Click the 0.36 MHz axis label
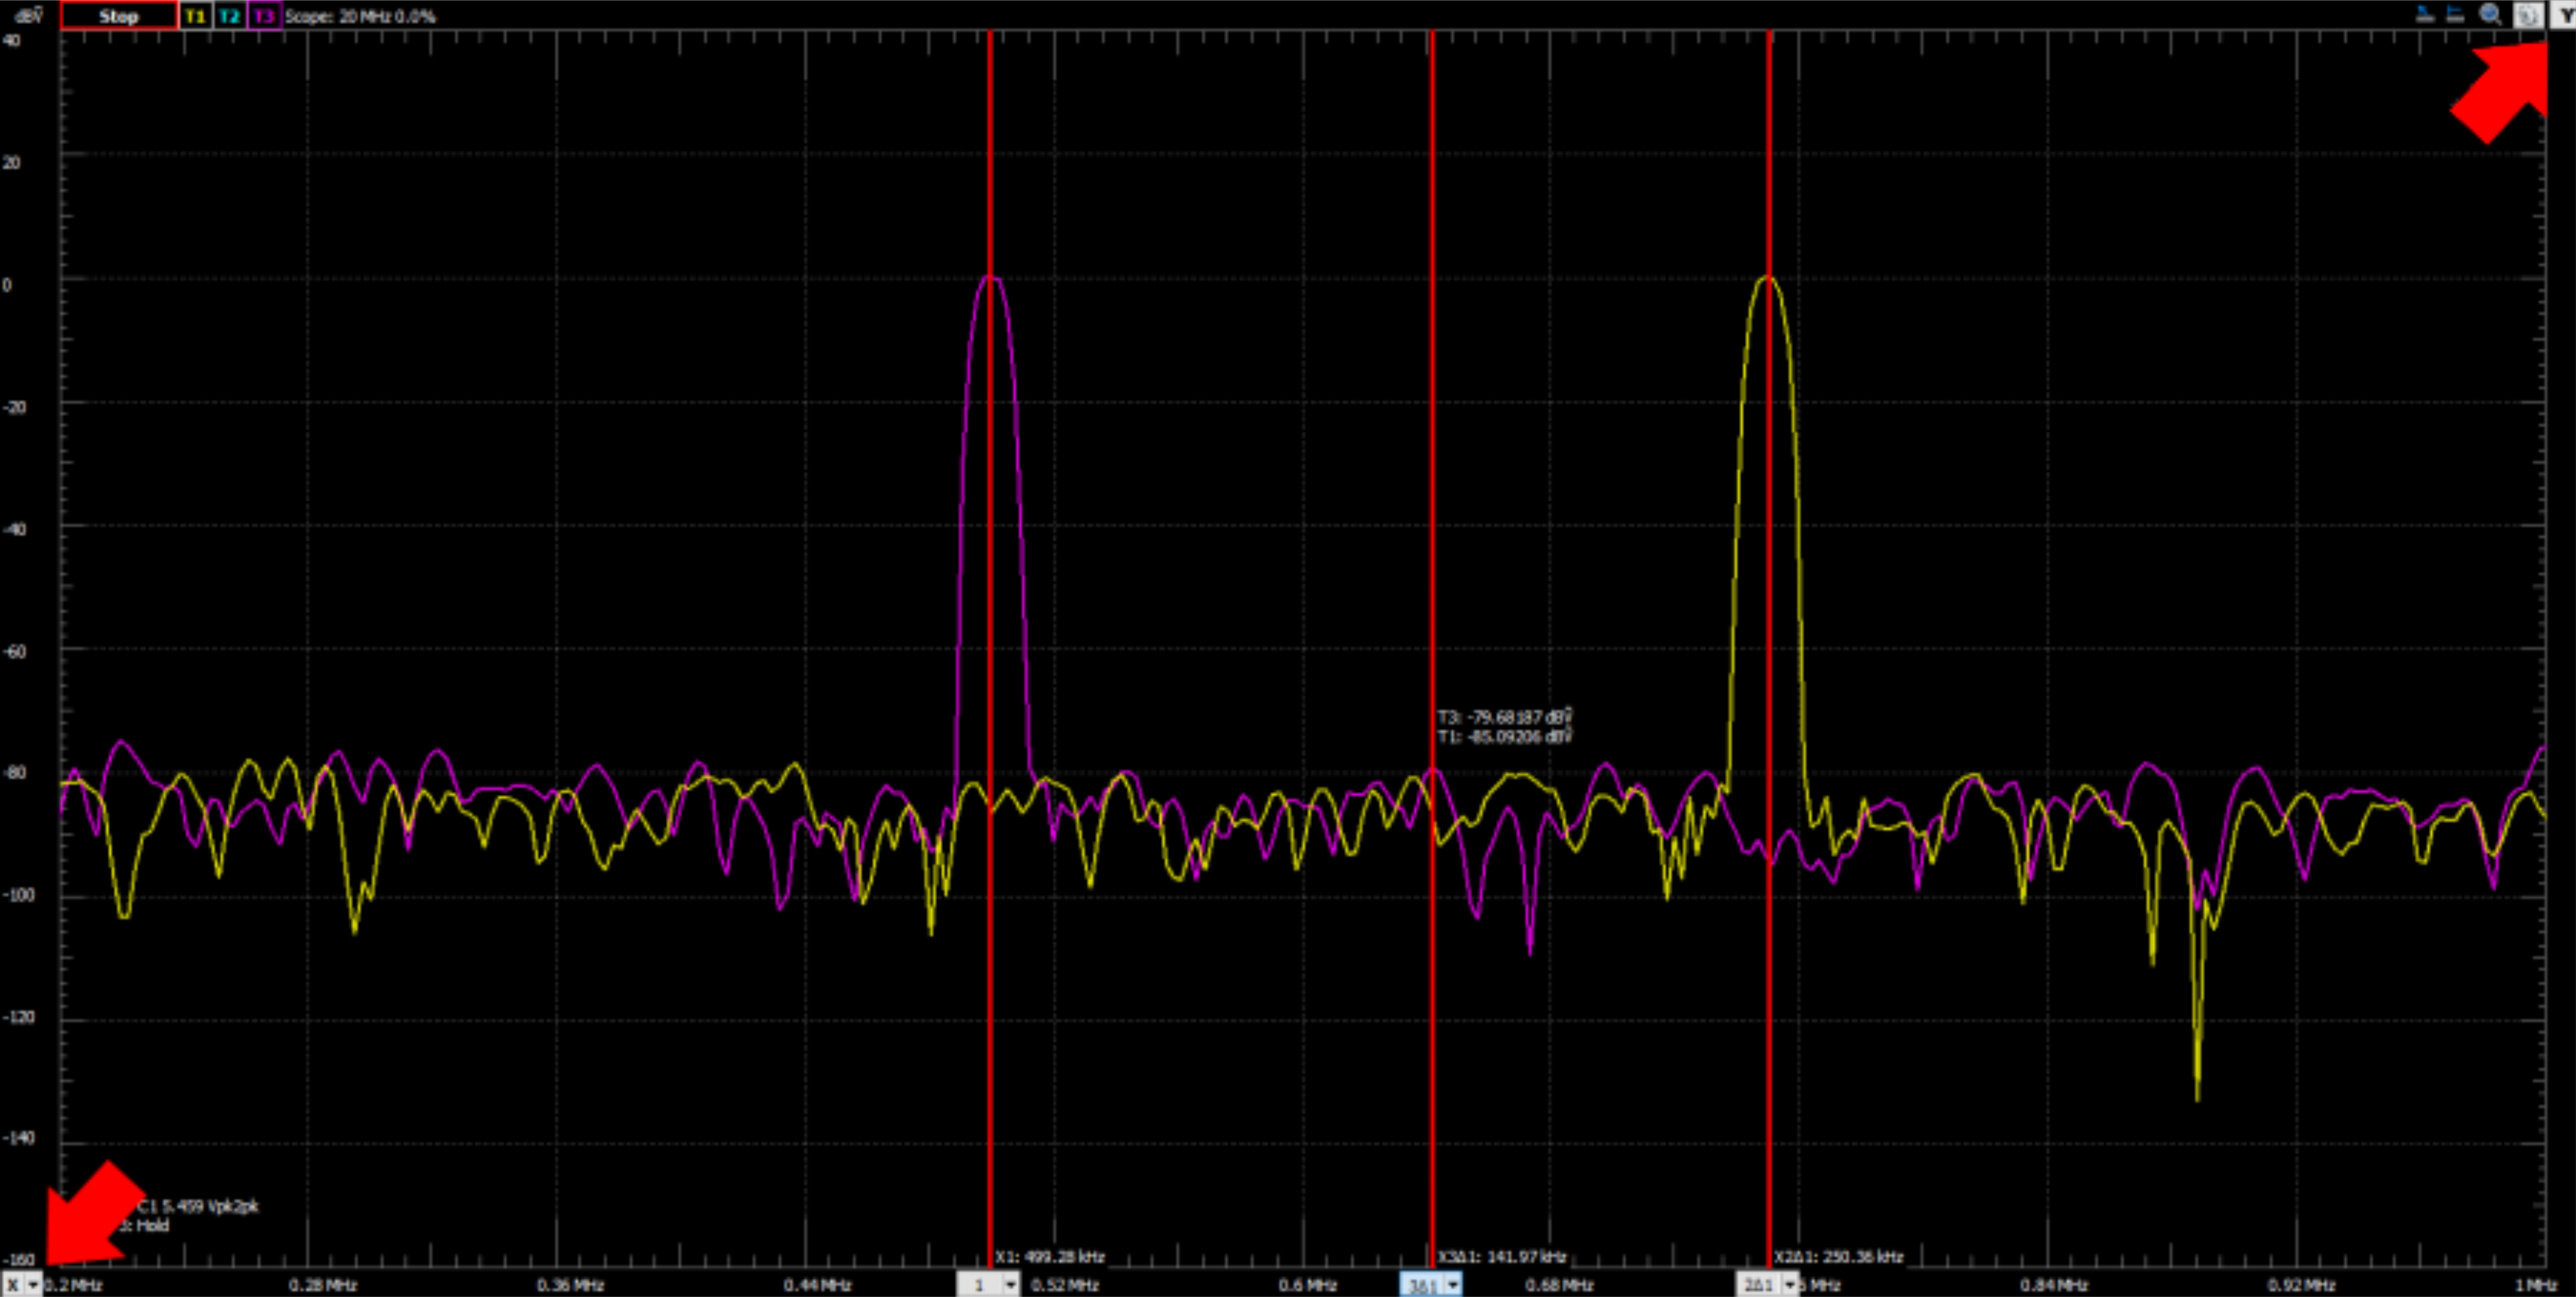Image resolution: width=2576 pixels, height=1297 pixels. point(570,1285)
